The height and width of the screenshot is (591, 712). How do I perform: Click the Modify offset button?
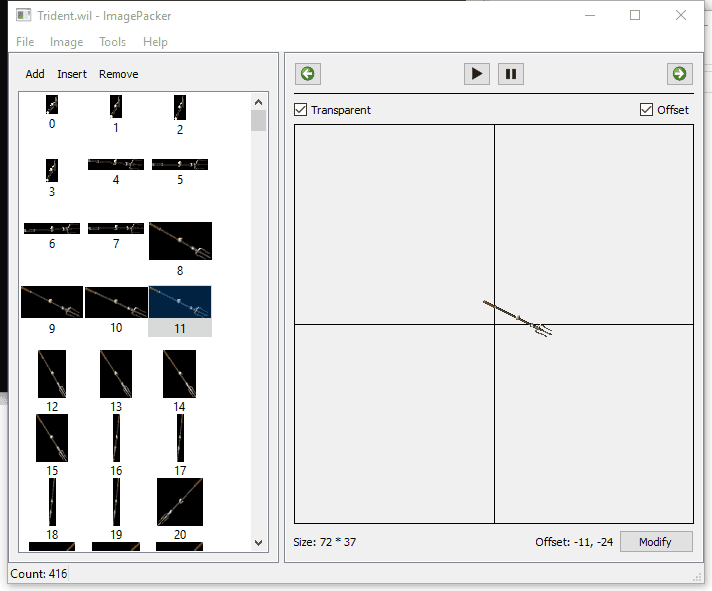point(655,541)
